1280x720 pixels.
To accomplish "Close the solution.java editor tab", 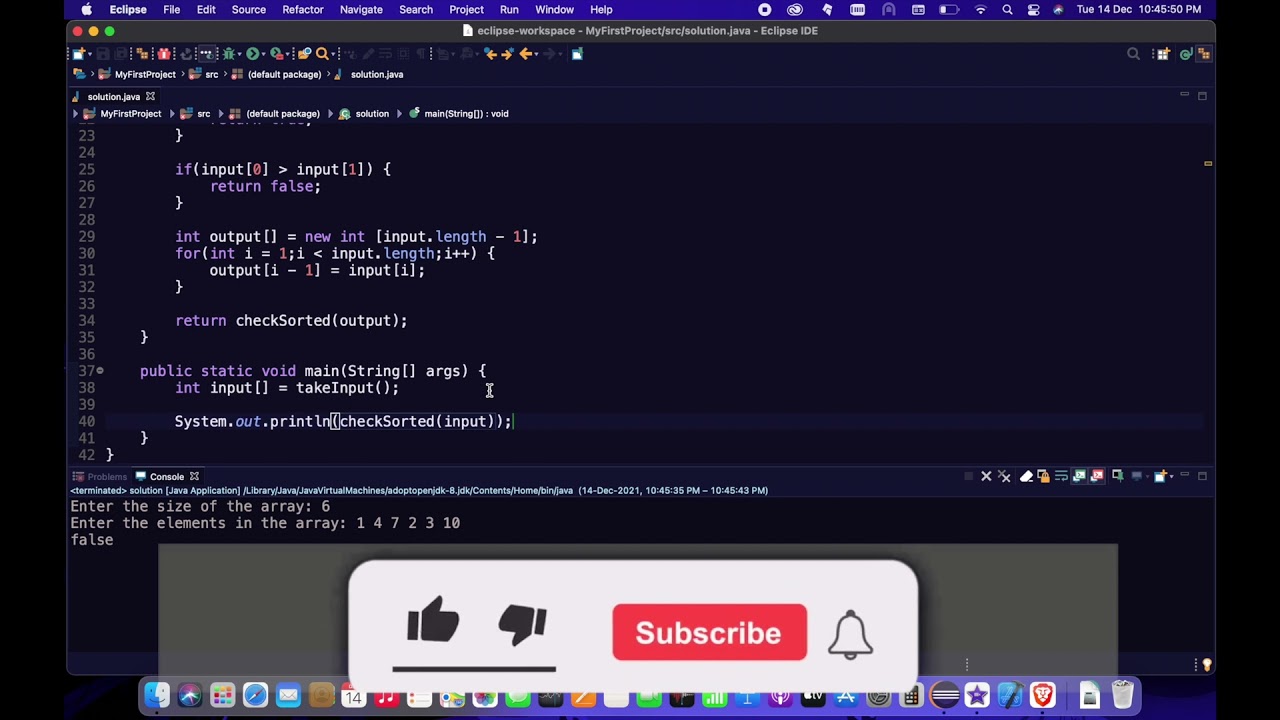I will click(150, 97).
